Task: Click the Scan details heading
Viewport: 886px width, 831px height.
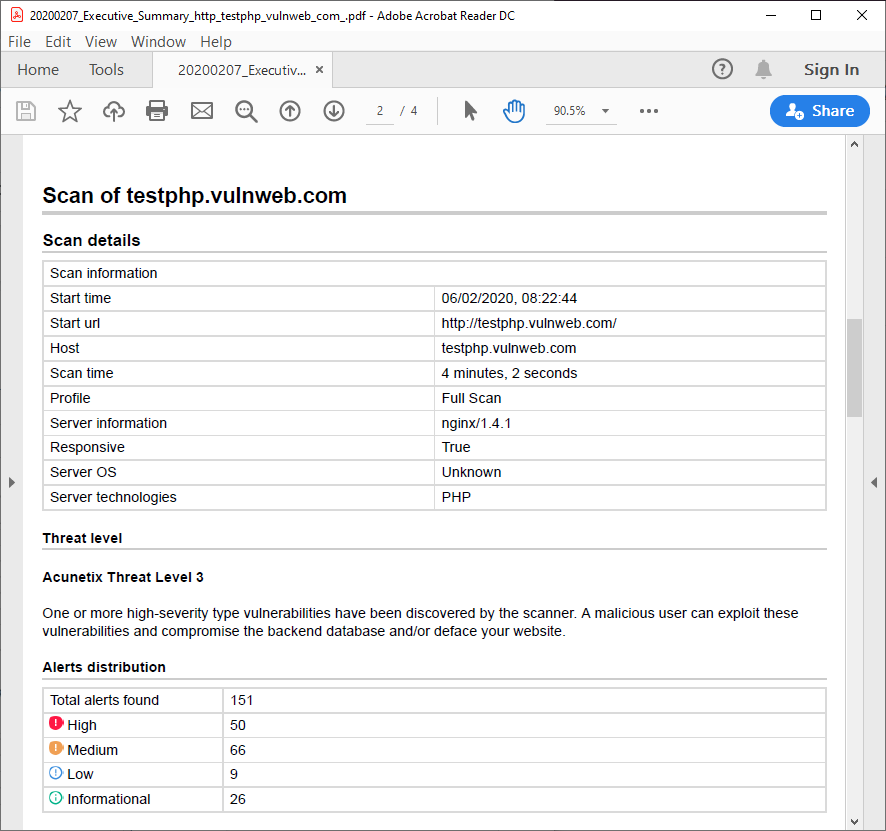Action: coord(92,241)
